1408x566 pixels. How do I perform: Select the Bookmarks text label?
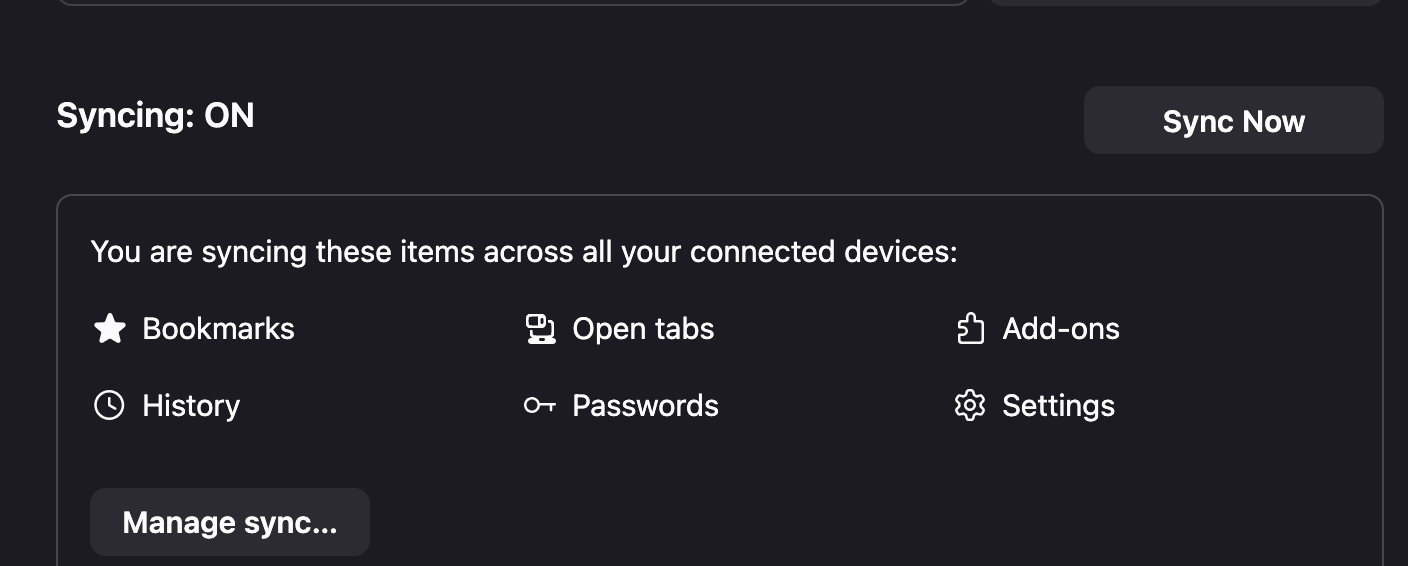click(x=218, y=329)
